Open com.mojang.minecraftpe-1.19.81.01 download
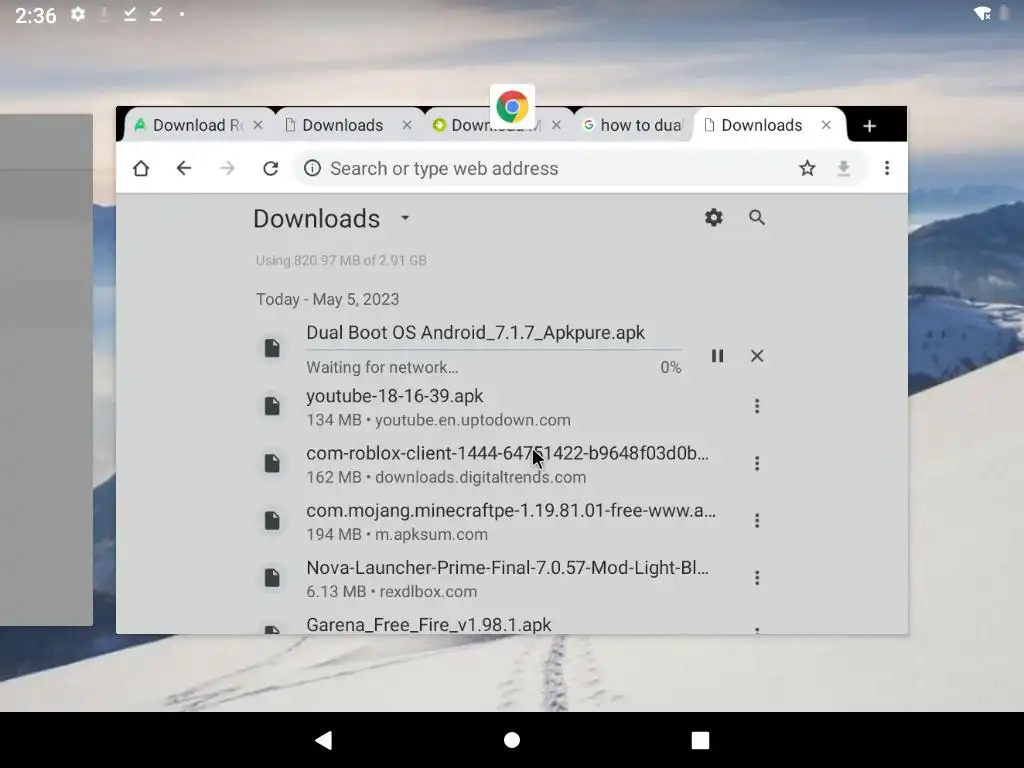1024x768 pixels. coord(509,521)
